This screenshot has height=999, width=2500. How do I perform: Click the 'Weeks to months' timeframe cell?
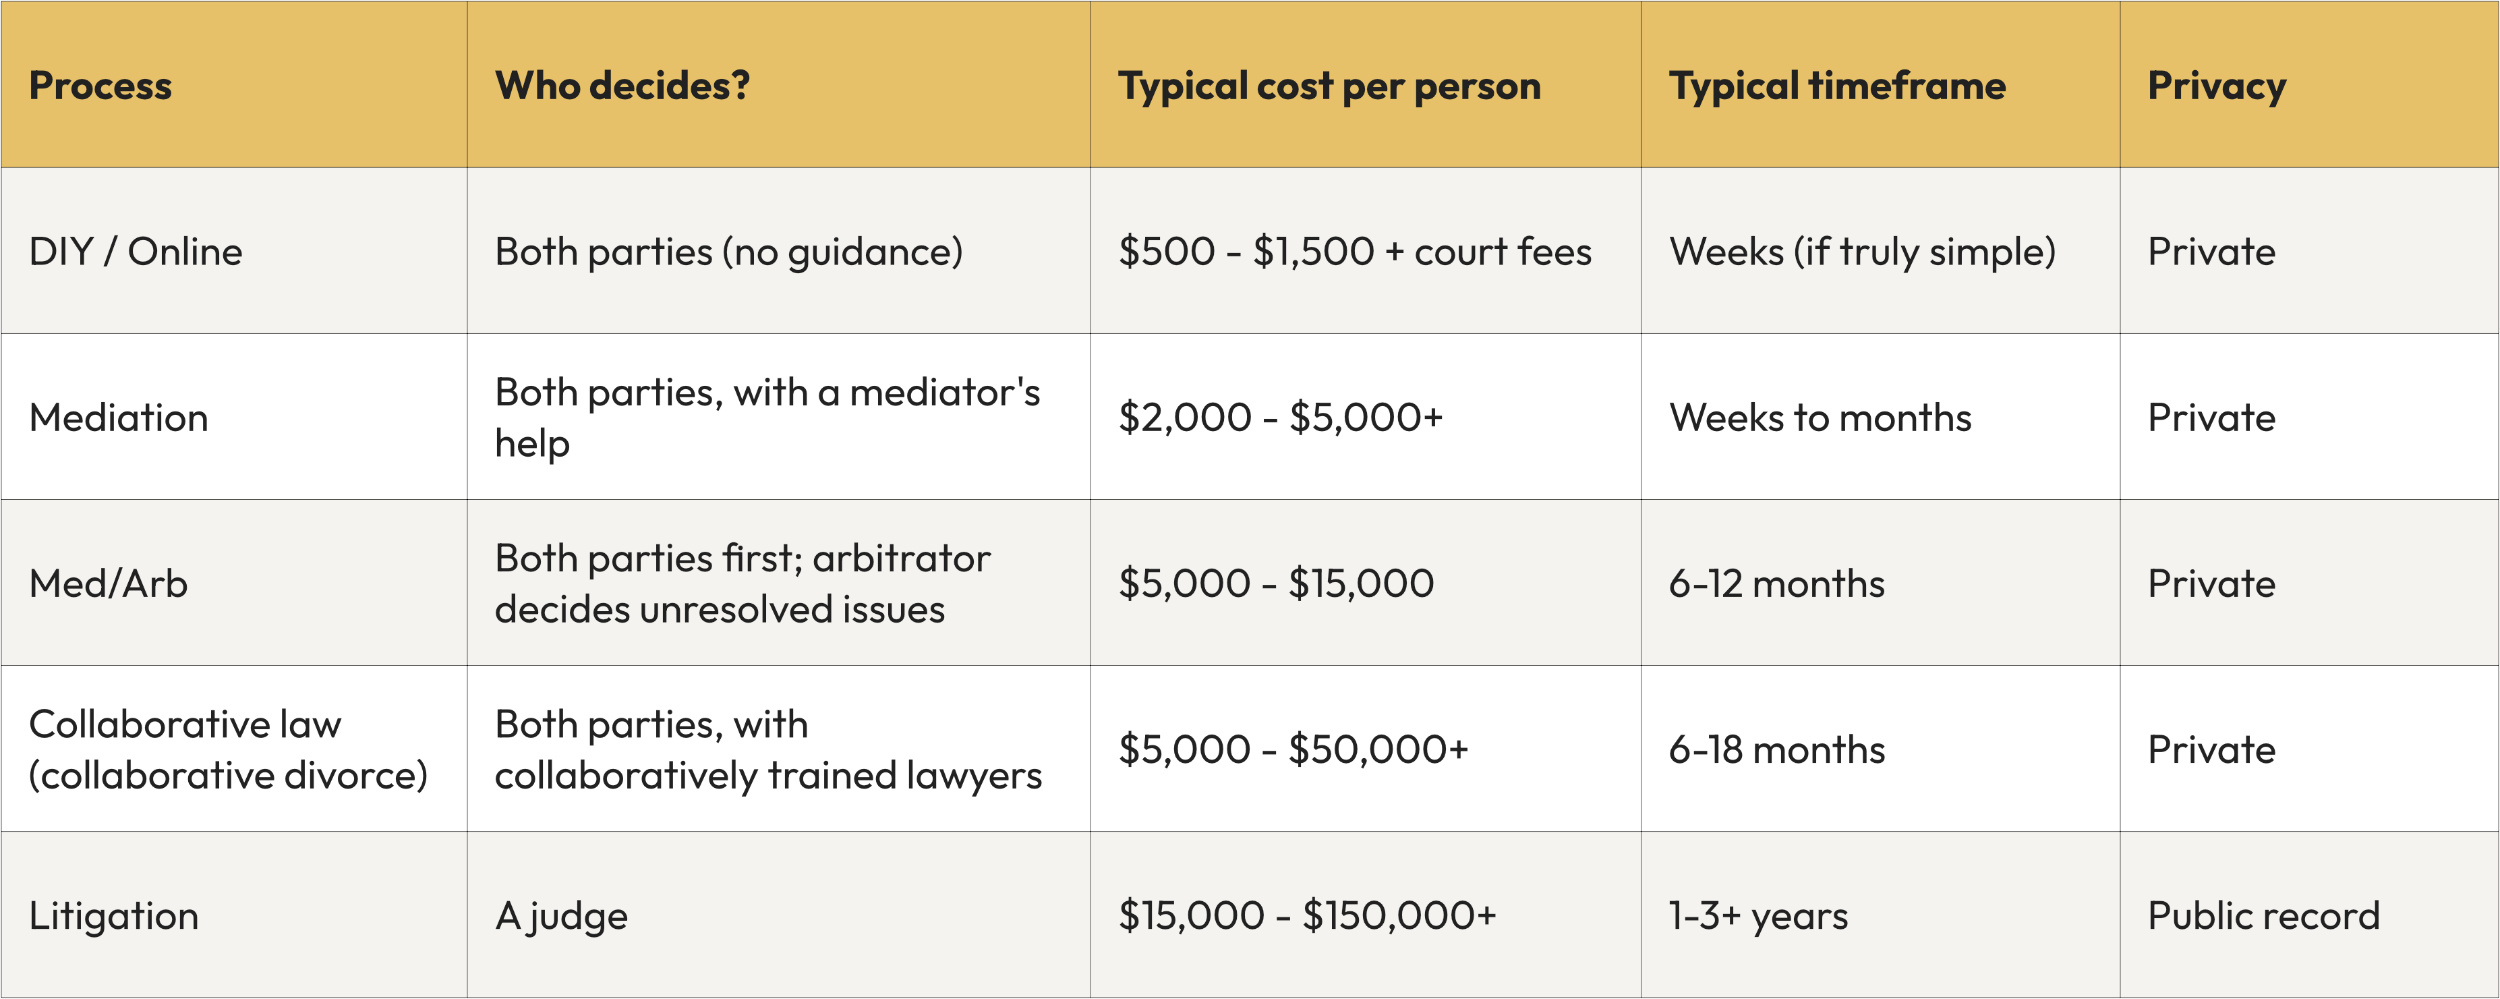pyautogui.click(x=1820, y=418)
